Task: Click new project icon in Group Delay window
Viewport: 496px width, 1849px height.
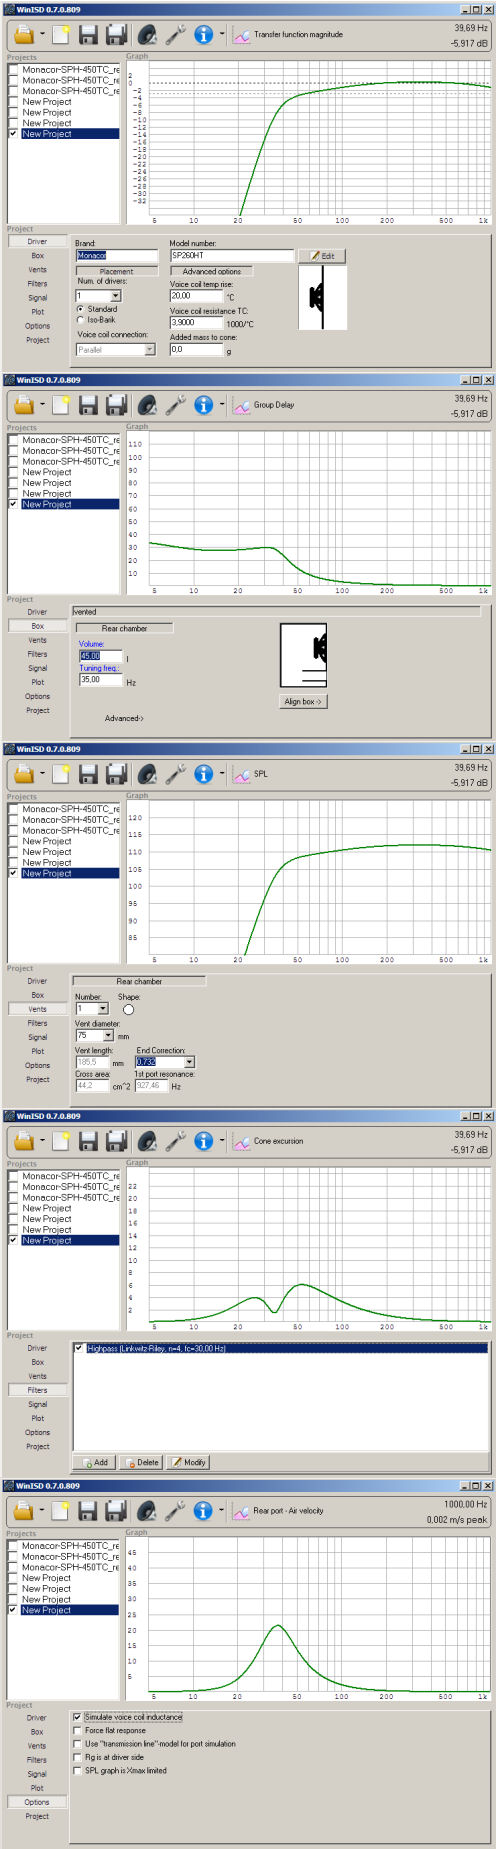Action: click(61, 405)
